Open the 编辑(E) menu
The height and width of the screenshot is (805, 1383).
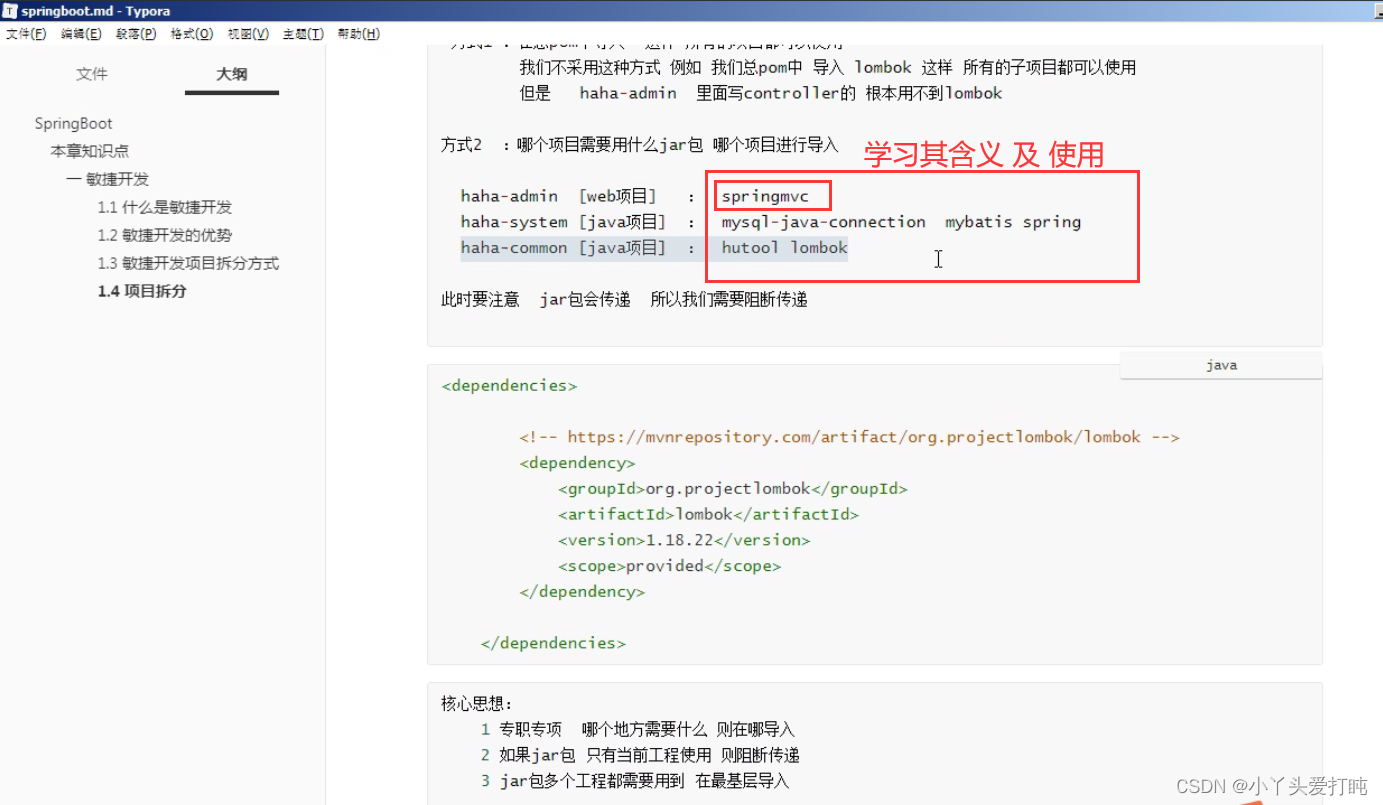point(81,34)
